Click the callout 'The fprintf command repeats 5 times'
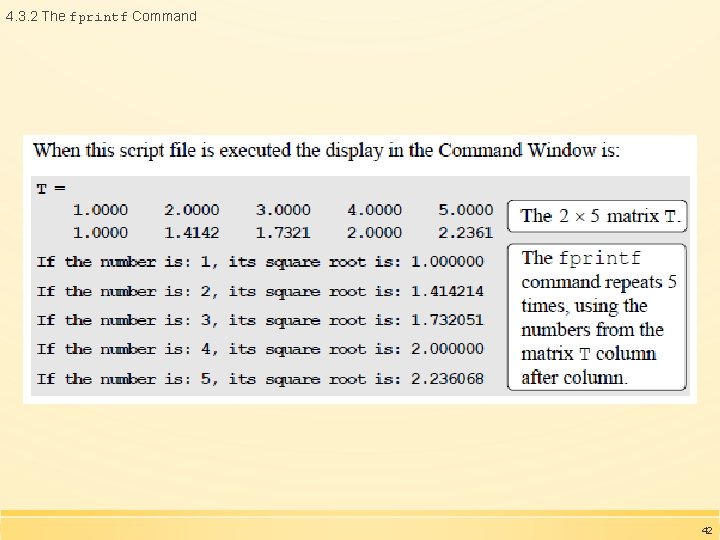 point(597,317)
